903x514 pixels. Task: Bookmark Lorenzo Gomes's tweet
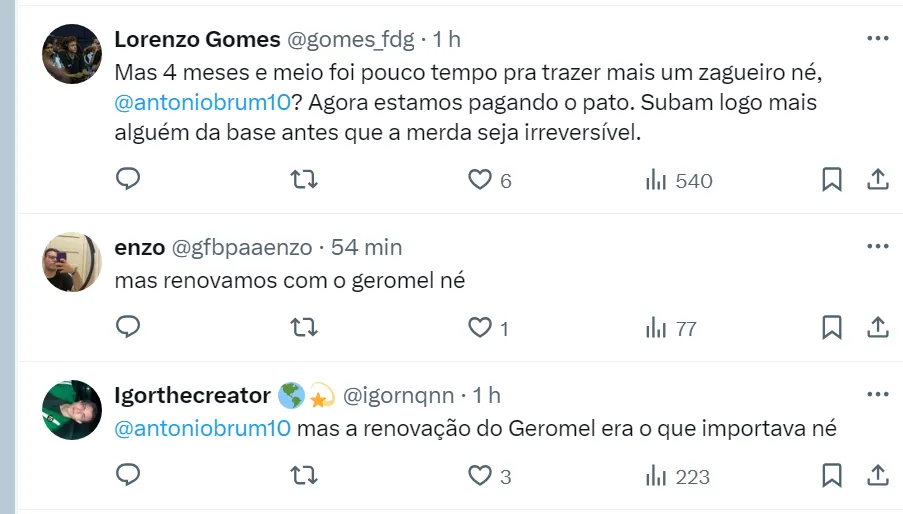[x=831, y=180]
